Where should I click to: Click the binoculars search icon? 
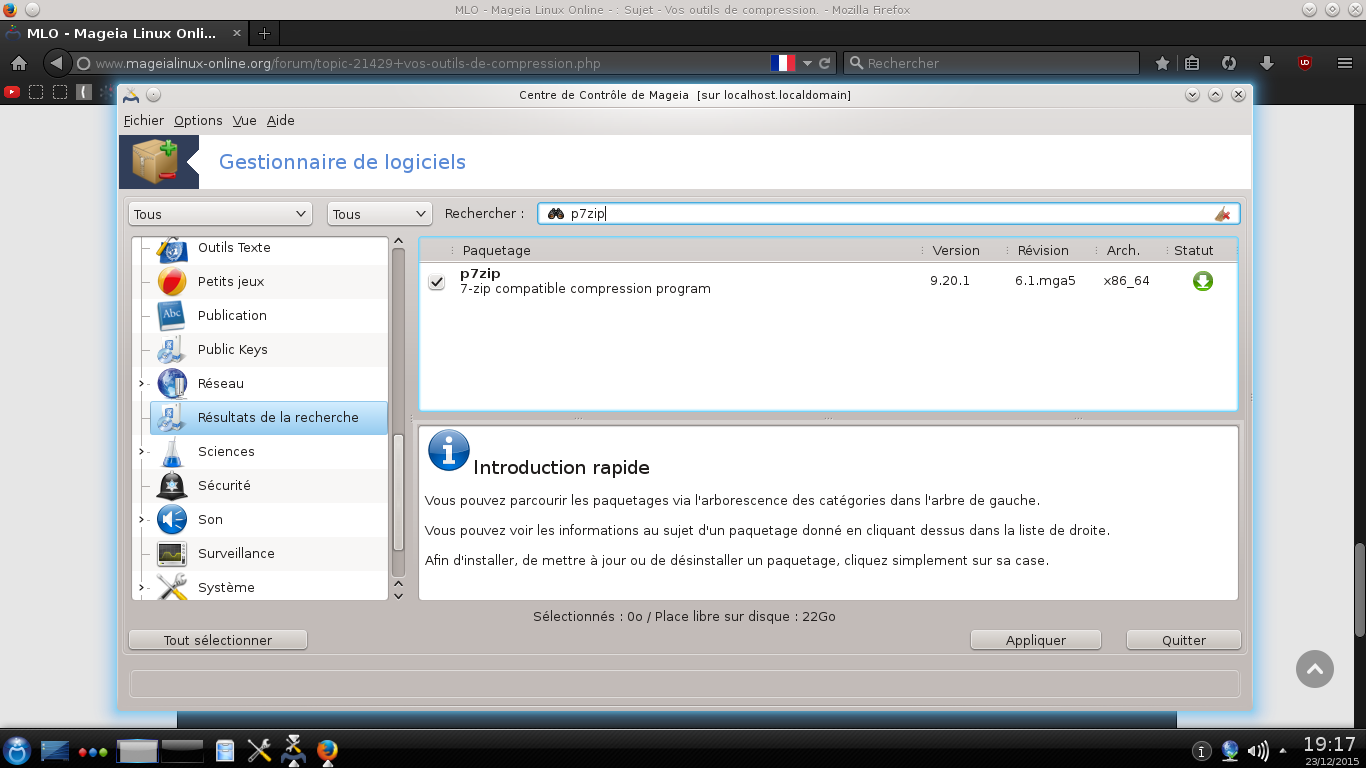[x=556, y=214]
